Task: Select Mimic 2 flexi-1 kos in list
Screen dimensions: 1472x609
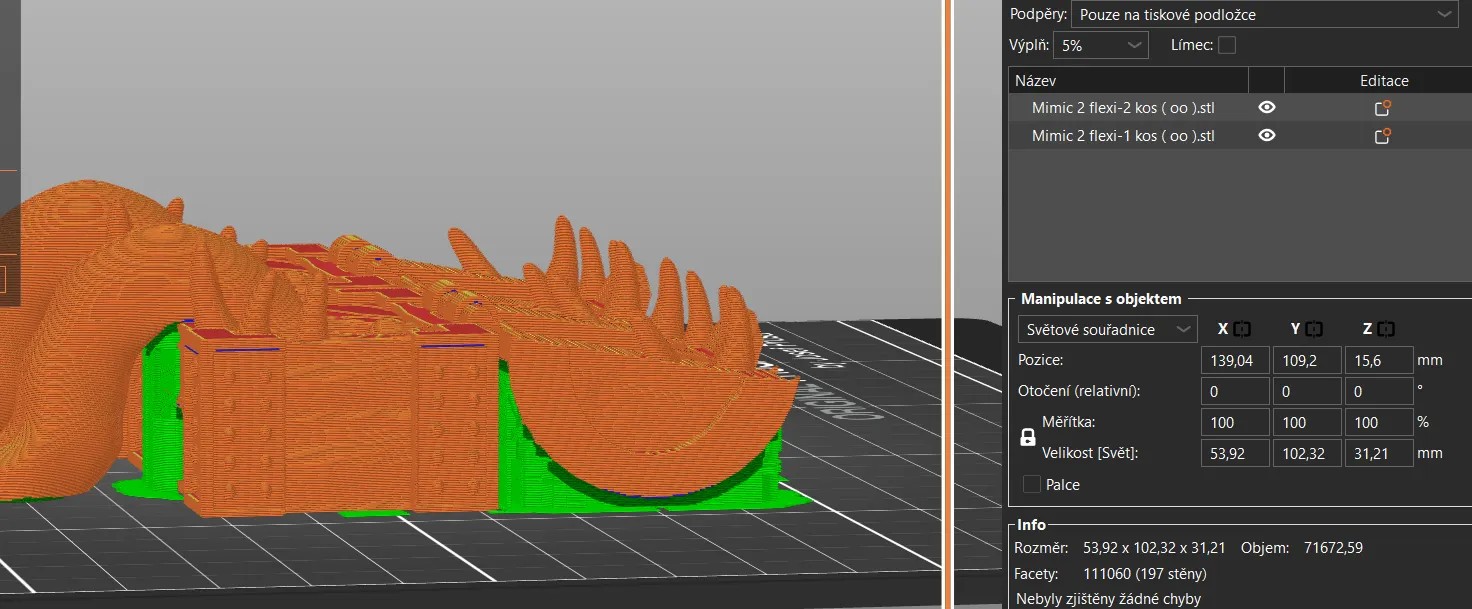Action: point(1123,136)
